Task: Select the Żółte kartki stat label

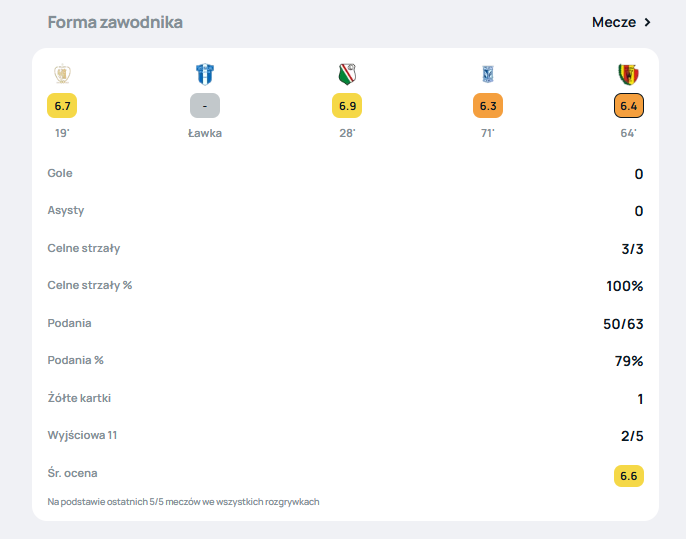Action: click(x=79, y=398)
